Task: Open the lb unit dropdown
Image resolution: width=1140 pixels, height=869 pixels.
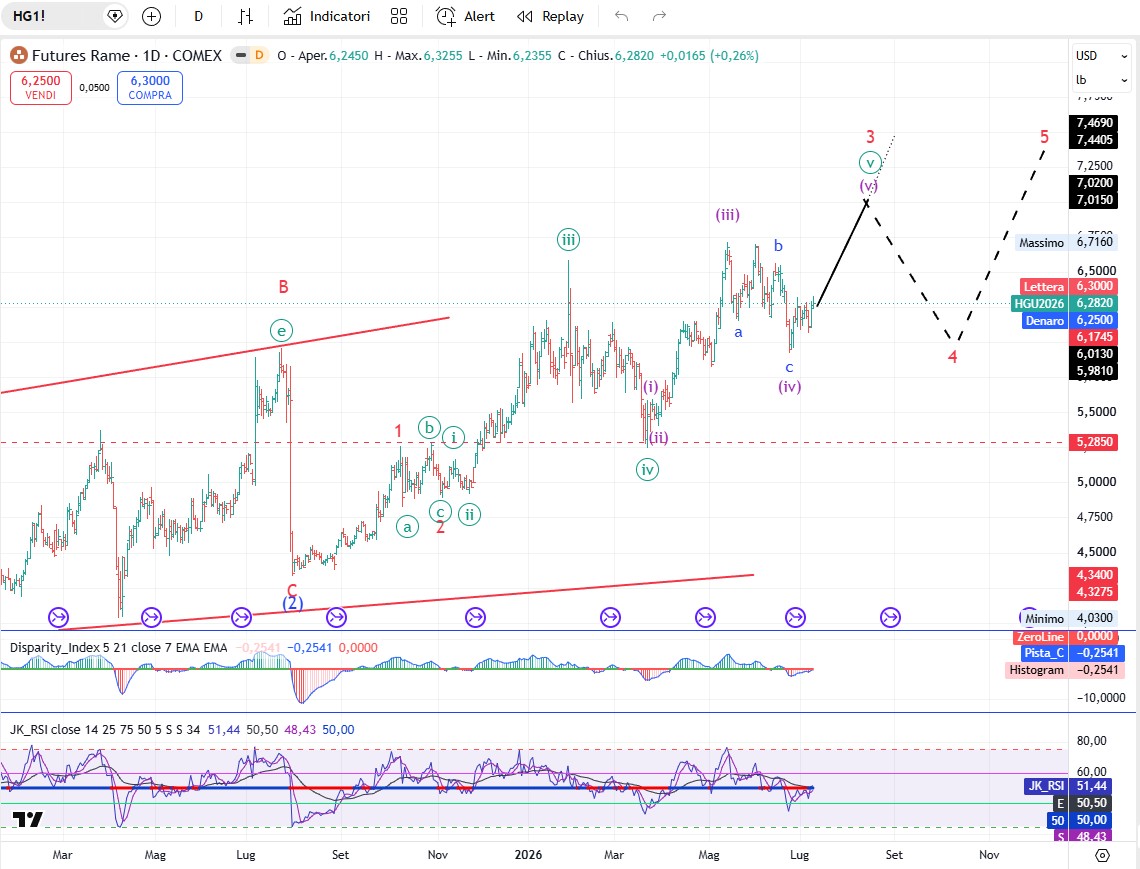Action: [1101, 80]
